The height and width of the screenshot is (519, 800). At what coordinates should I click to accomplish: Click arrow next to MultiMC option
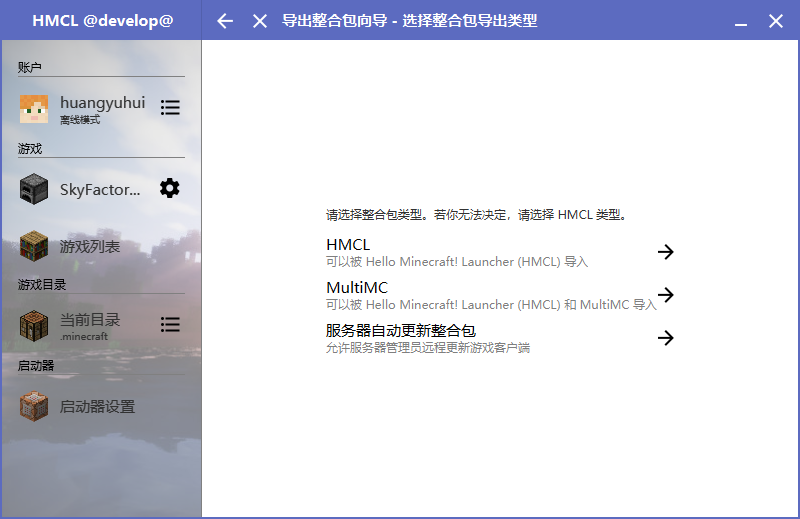665,295
